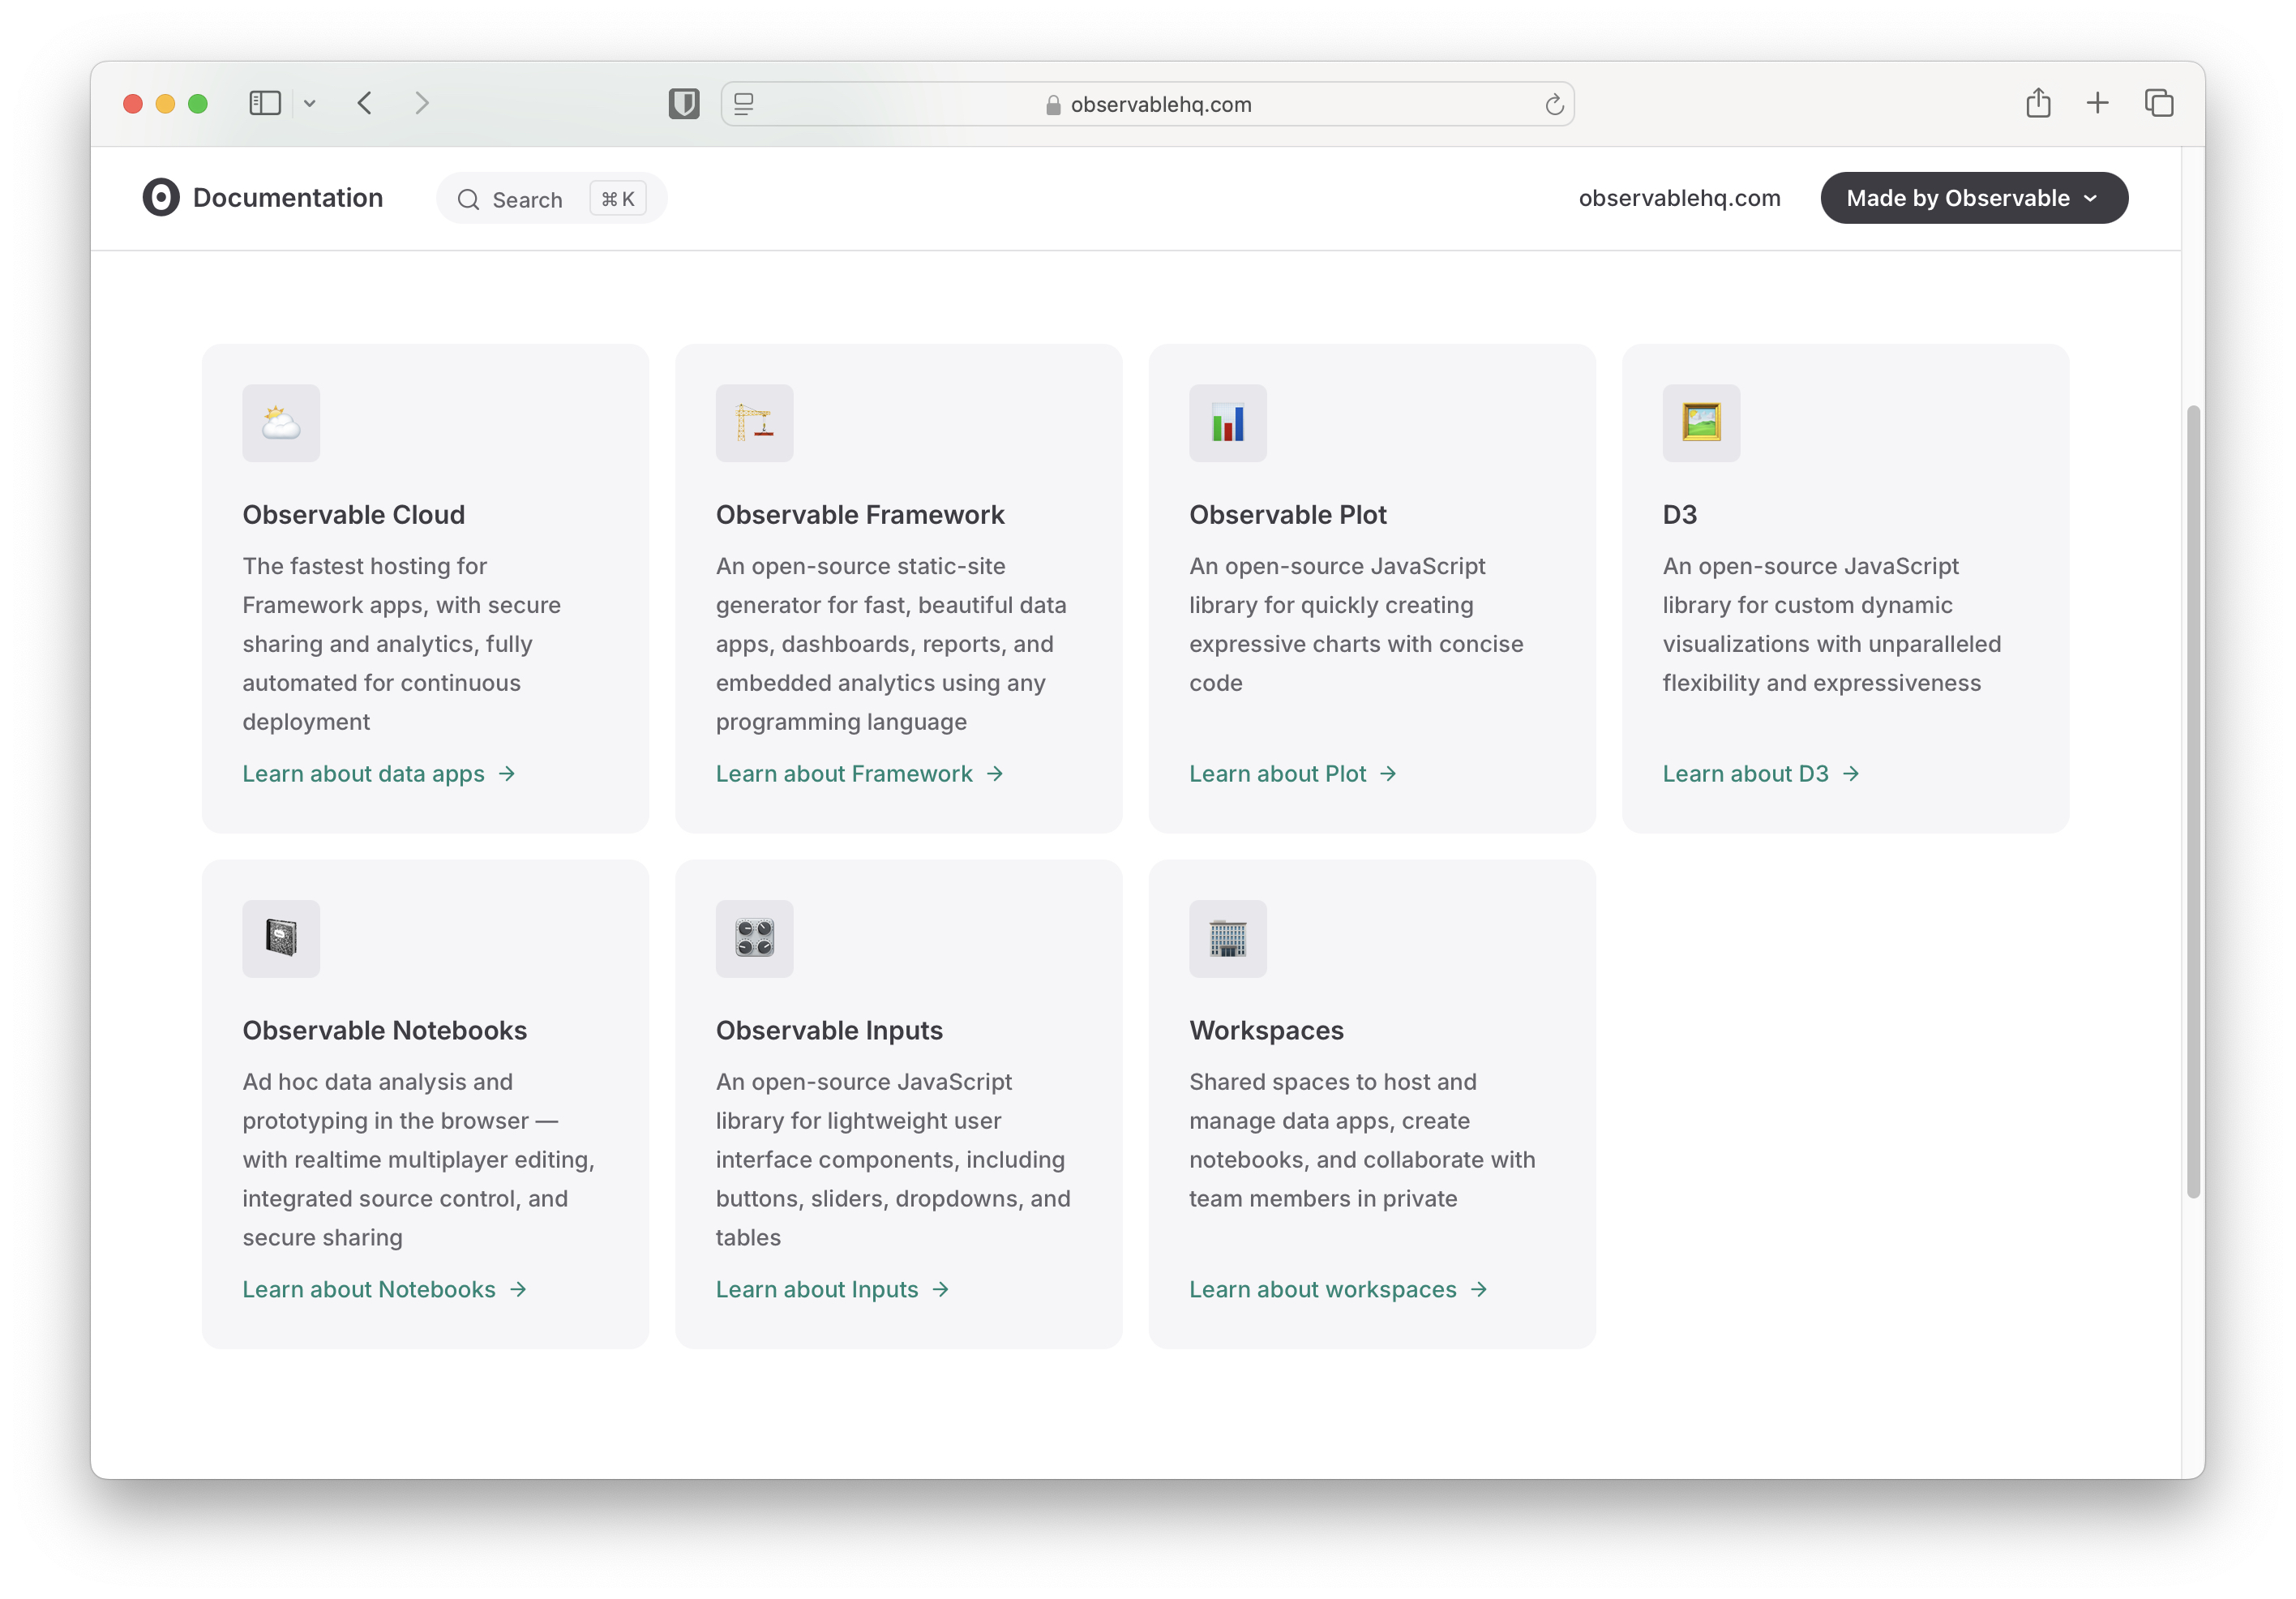
Task: Click the page's vertical scrollbar
Action: [2192, 800]
